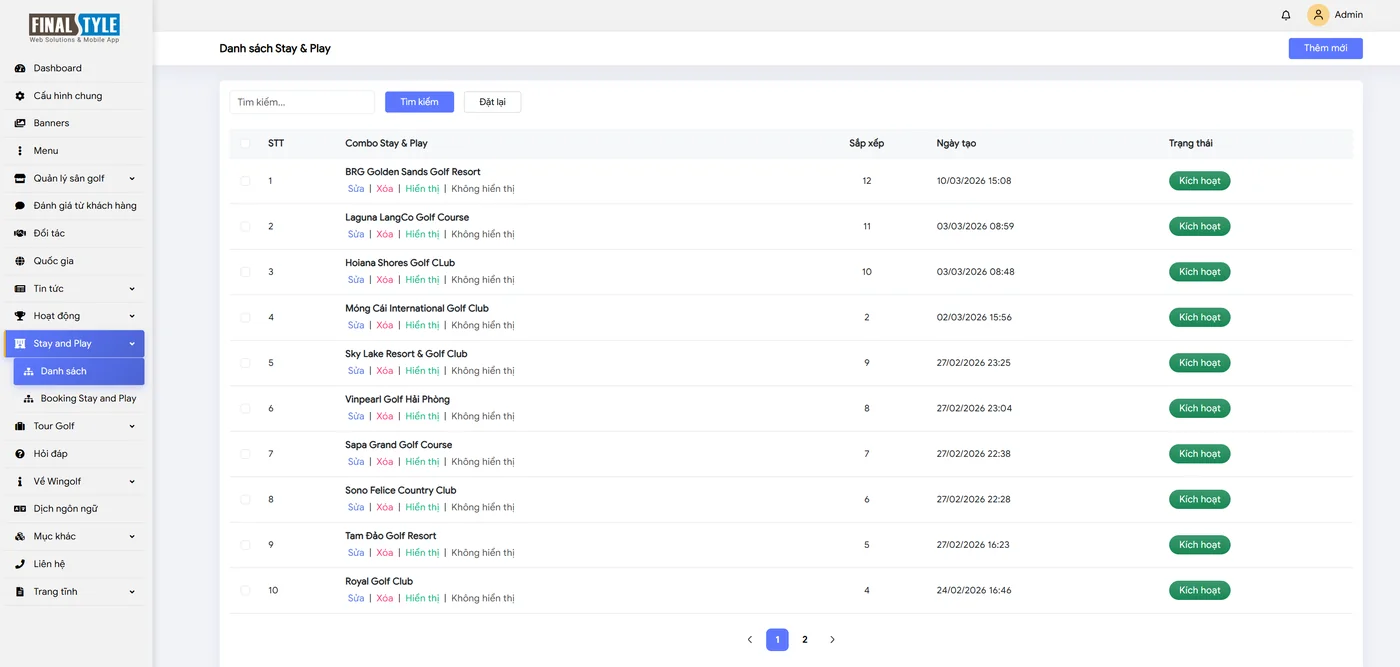Viewport: 1400px width, 667px height.
Task: Open the Admin user avatar icon
Action: [x=1318, y=15]
